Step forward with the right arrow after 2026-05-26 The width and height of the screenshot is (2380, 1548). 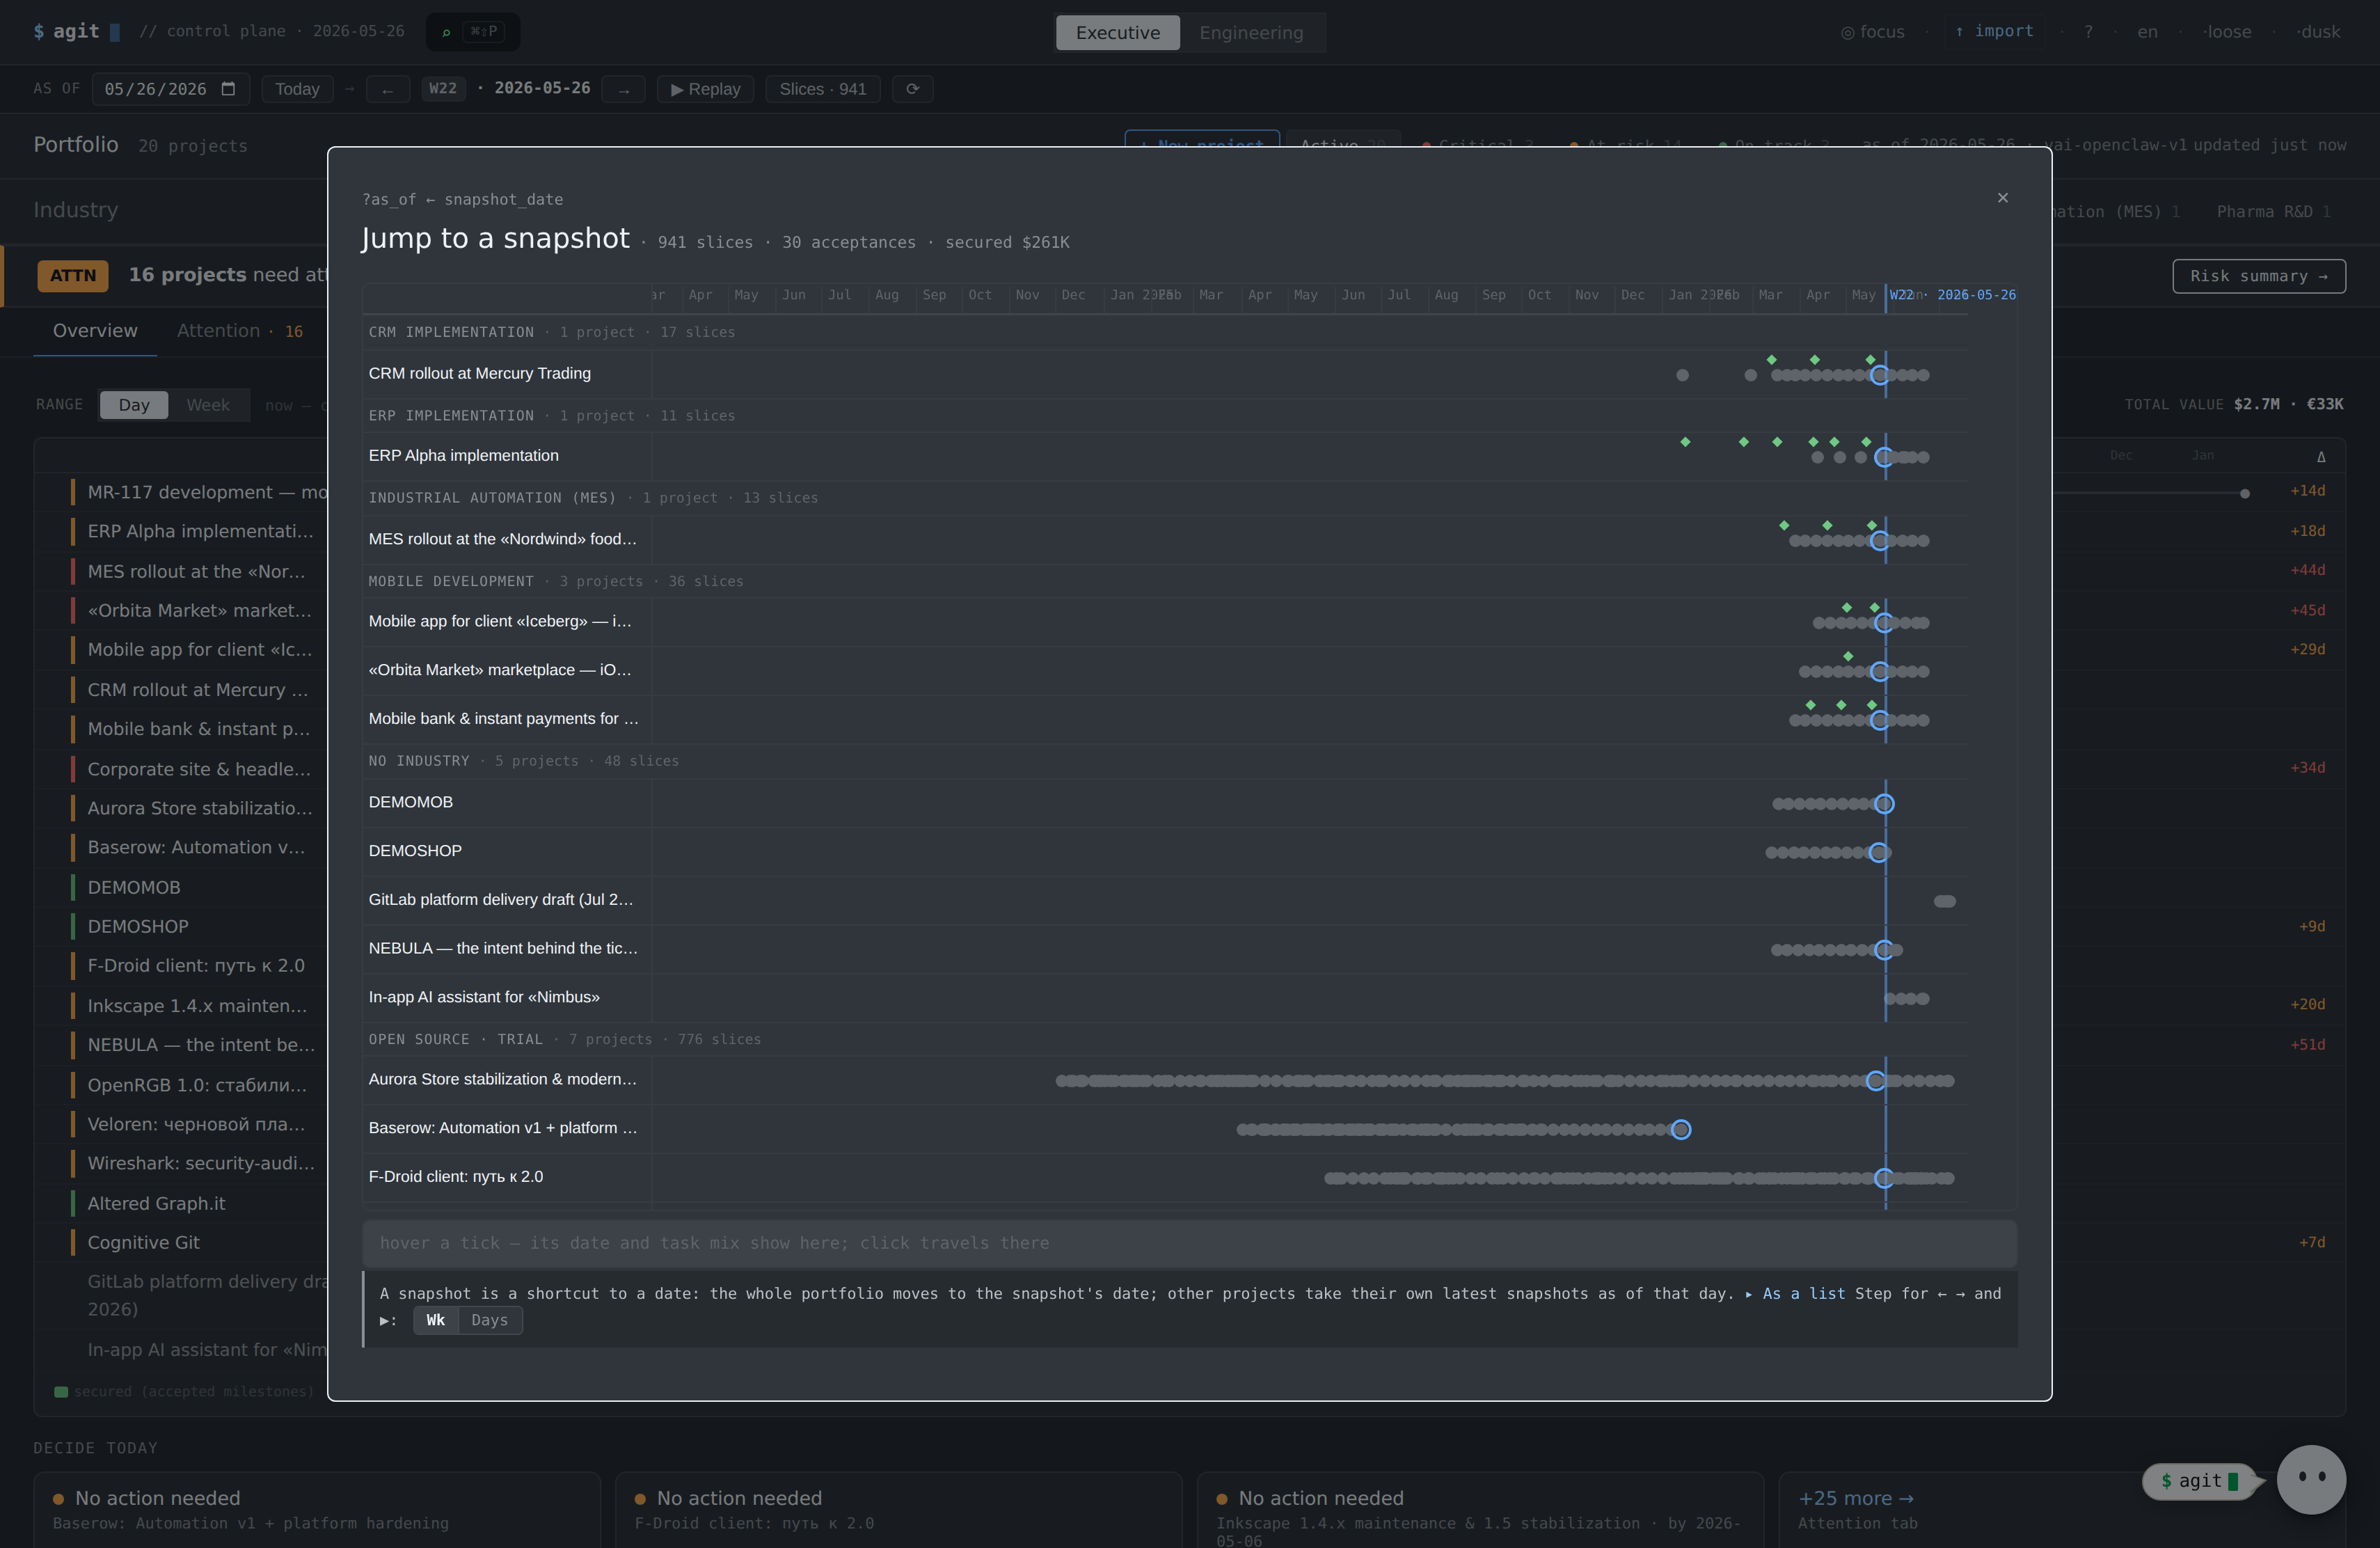pyautogui.click(x=624, y=89)
